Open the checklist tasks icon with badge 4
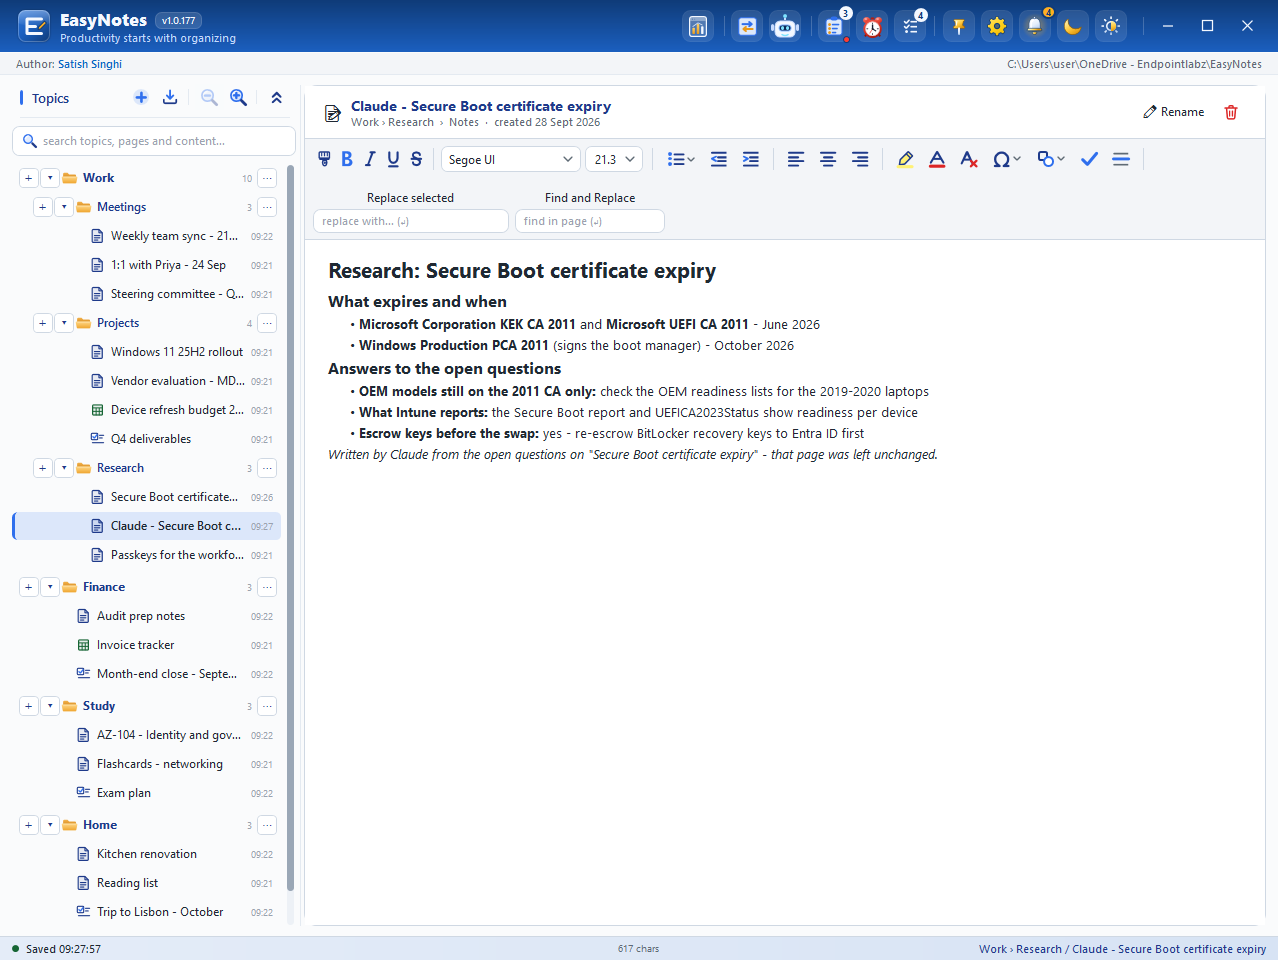1278x960 pixels. coord(910,27)
